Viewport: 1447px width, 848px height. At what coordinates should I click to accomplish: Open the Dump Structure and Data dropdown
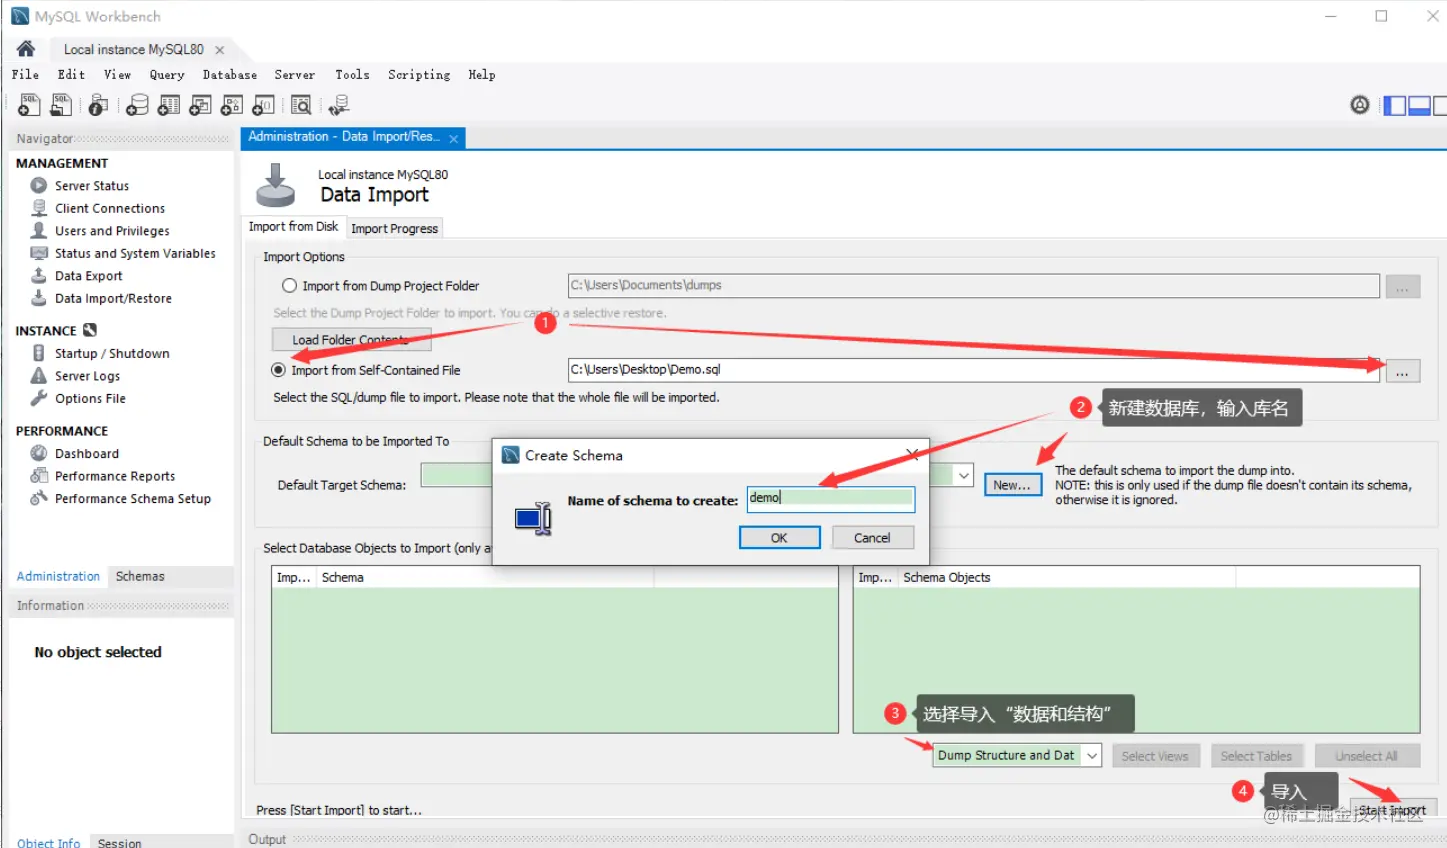(1017, 755)
